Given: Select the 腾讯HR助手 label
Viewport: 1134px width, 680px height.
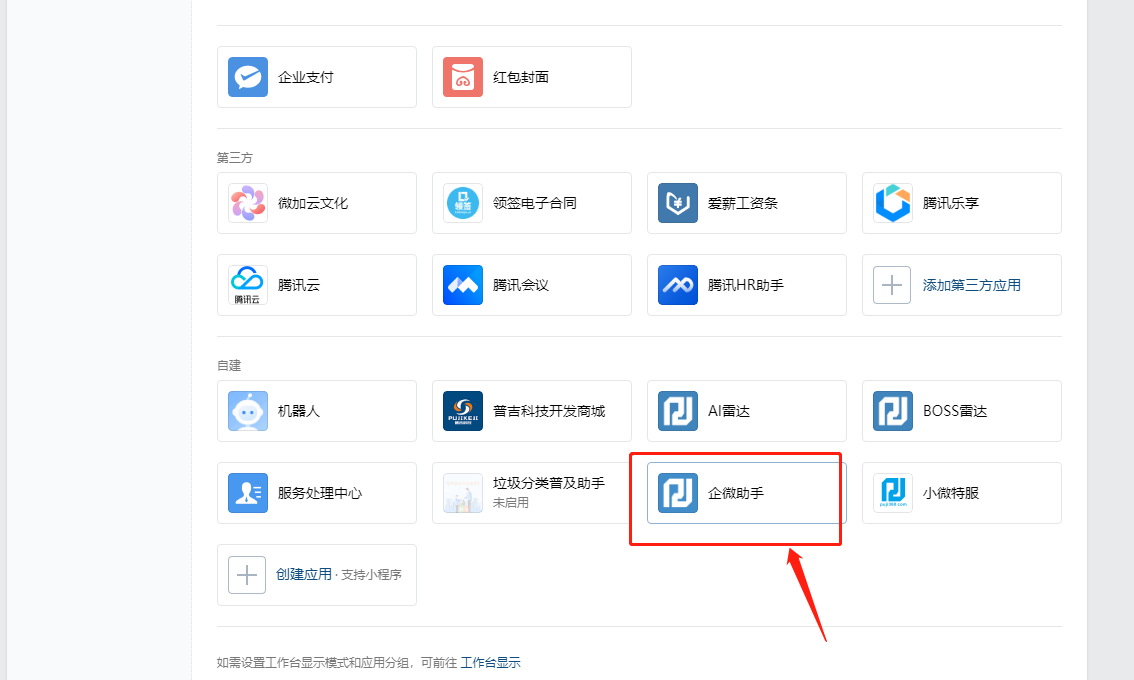Looking at the screenshot, I should coord(746,285).
